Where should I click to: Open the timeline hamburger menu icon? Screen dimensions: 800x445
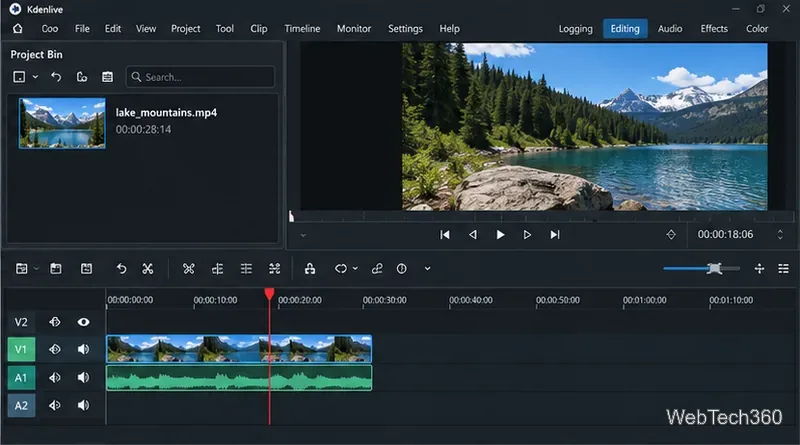pos(784,269)
